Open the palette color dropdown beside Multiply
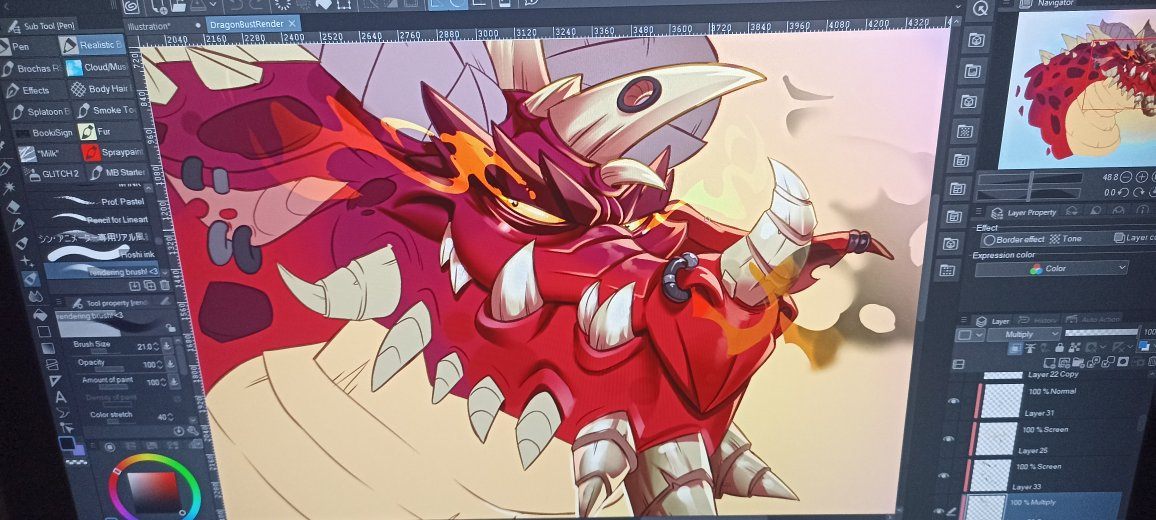Image resolution: width=1156 pixels, height=520 pixels. pyautogui.click(x=969, y=335)
